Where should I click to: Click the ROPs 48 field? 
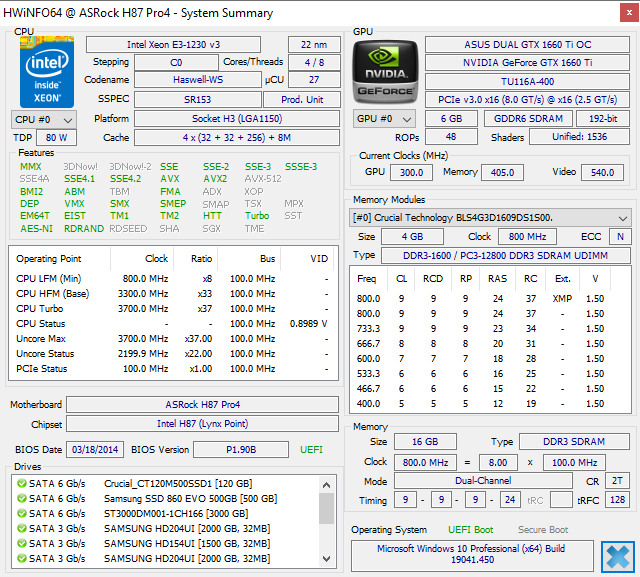point(451,137)
